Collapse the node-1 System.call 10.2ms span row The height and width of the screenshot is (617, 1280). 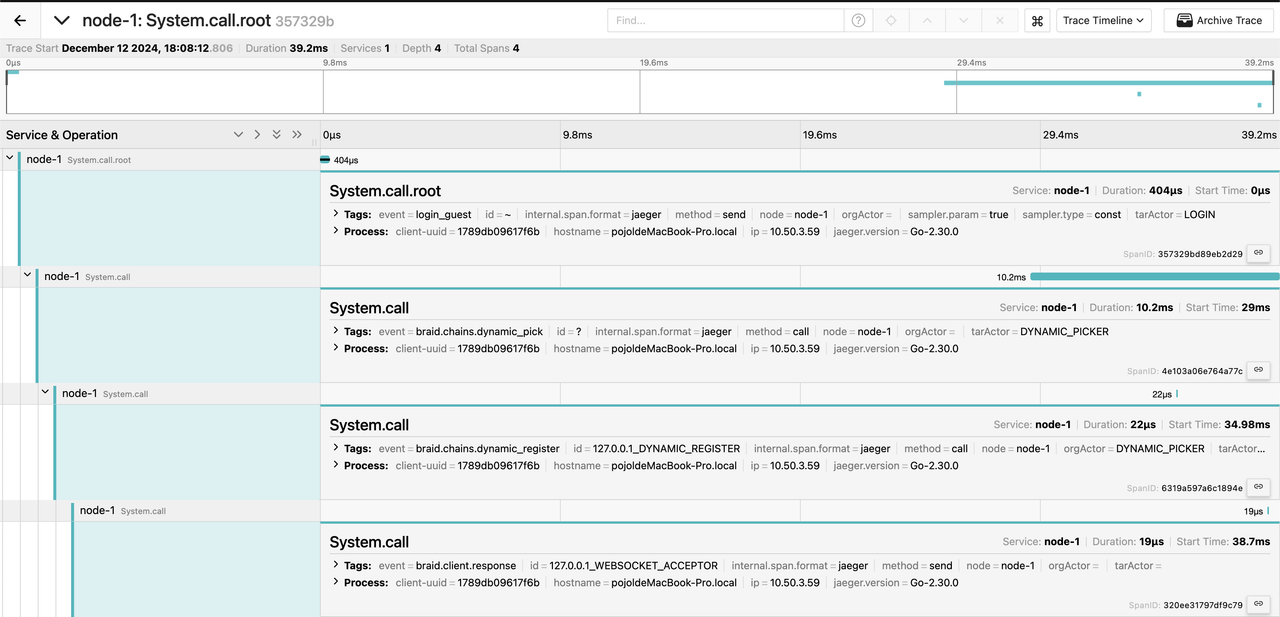(28, 276)
